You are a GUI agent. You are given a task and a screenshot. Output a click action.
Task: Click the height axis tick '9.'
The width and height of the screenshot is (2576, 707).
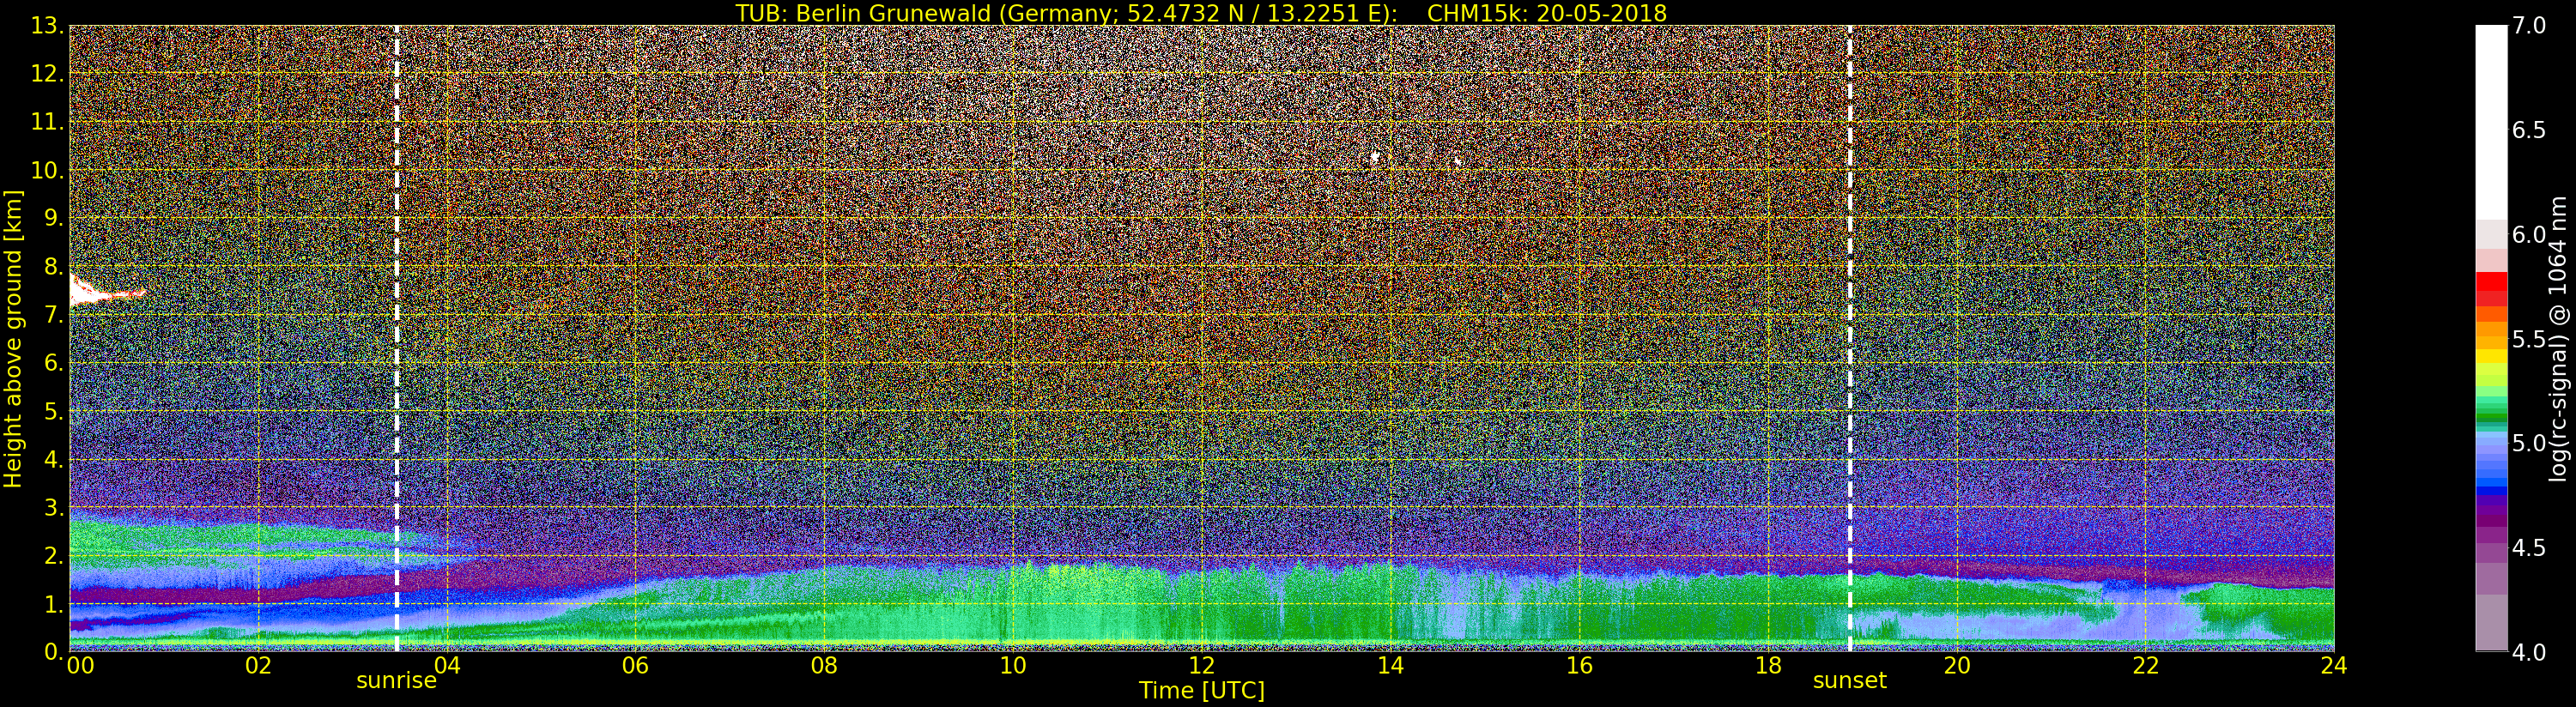[x=54, y=218]
